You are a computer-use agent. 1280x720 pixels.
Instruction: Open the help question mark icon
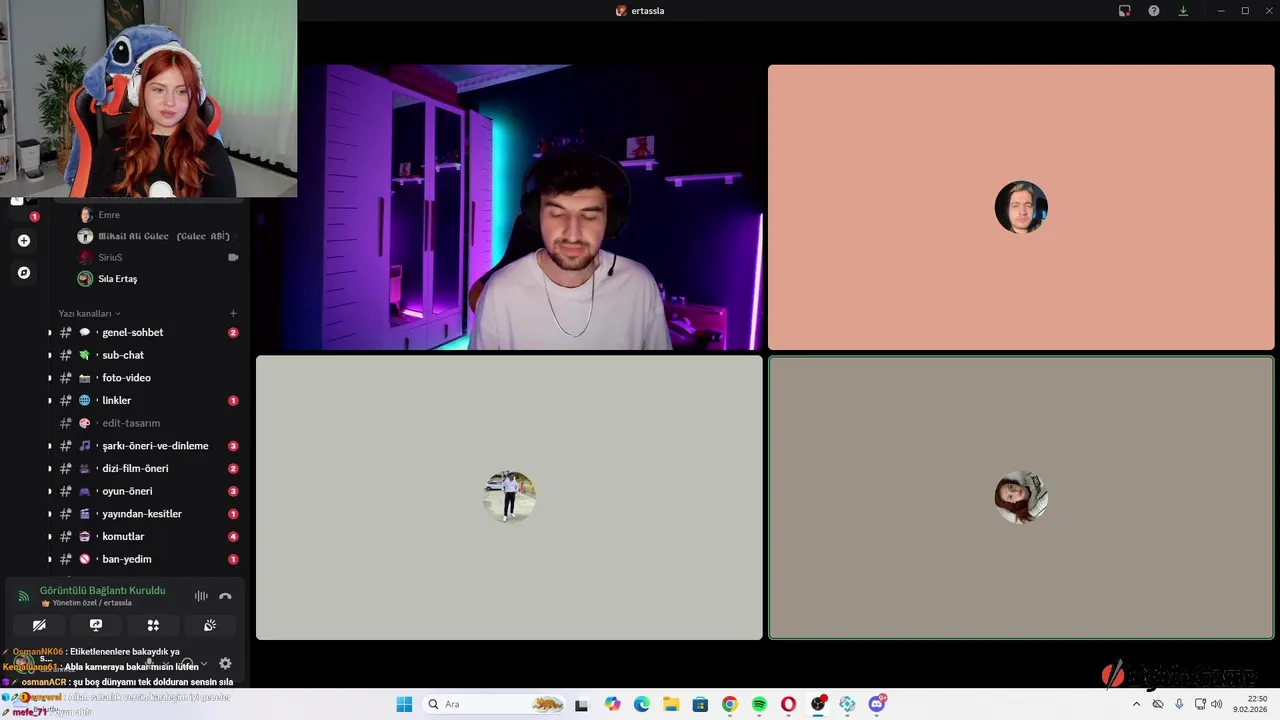click(x=1154, y=11)
